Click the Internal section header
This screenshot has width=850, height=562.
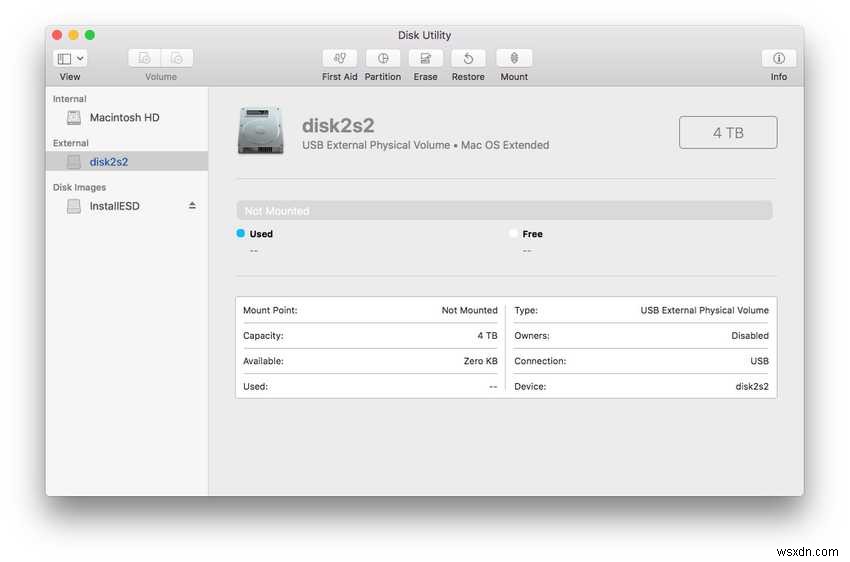pyautogui.click(x=69, y=99)
